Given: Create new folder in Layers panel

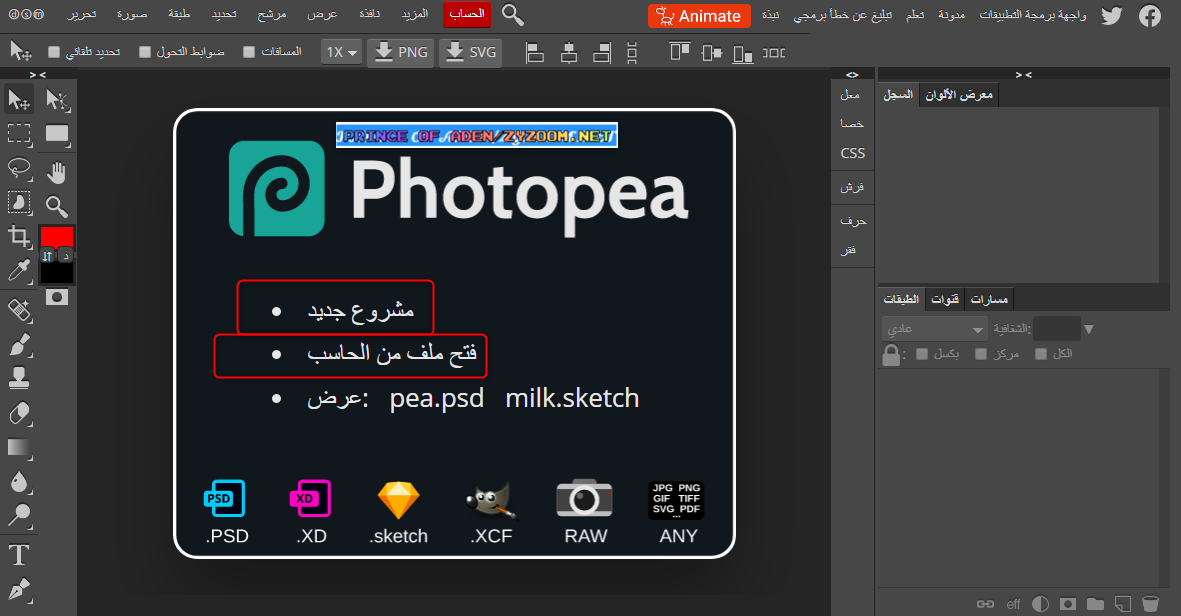Looking at the screenshot, I should (1095, 604).
